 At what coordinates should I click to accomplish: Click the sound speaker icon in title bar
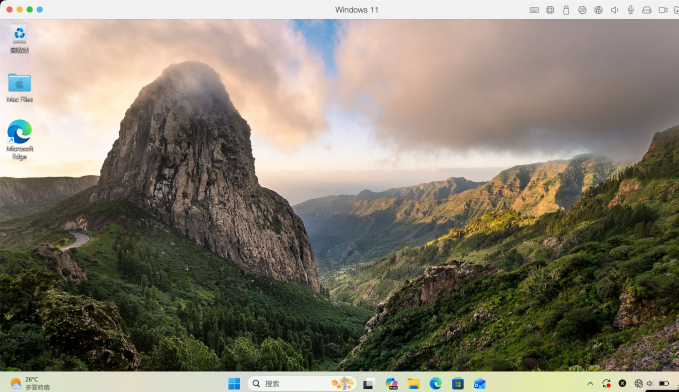coord(614,10)
